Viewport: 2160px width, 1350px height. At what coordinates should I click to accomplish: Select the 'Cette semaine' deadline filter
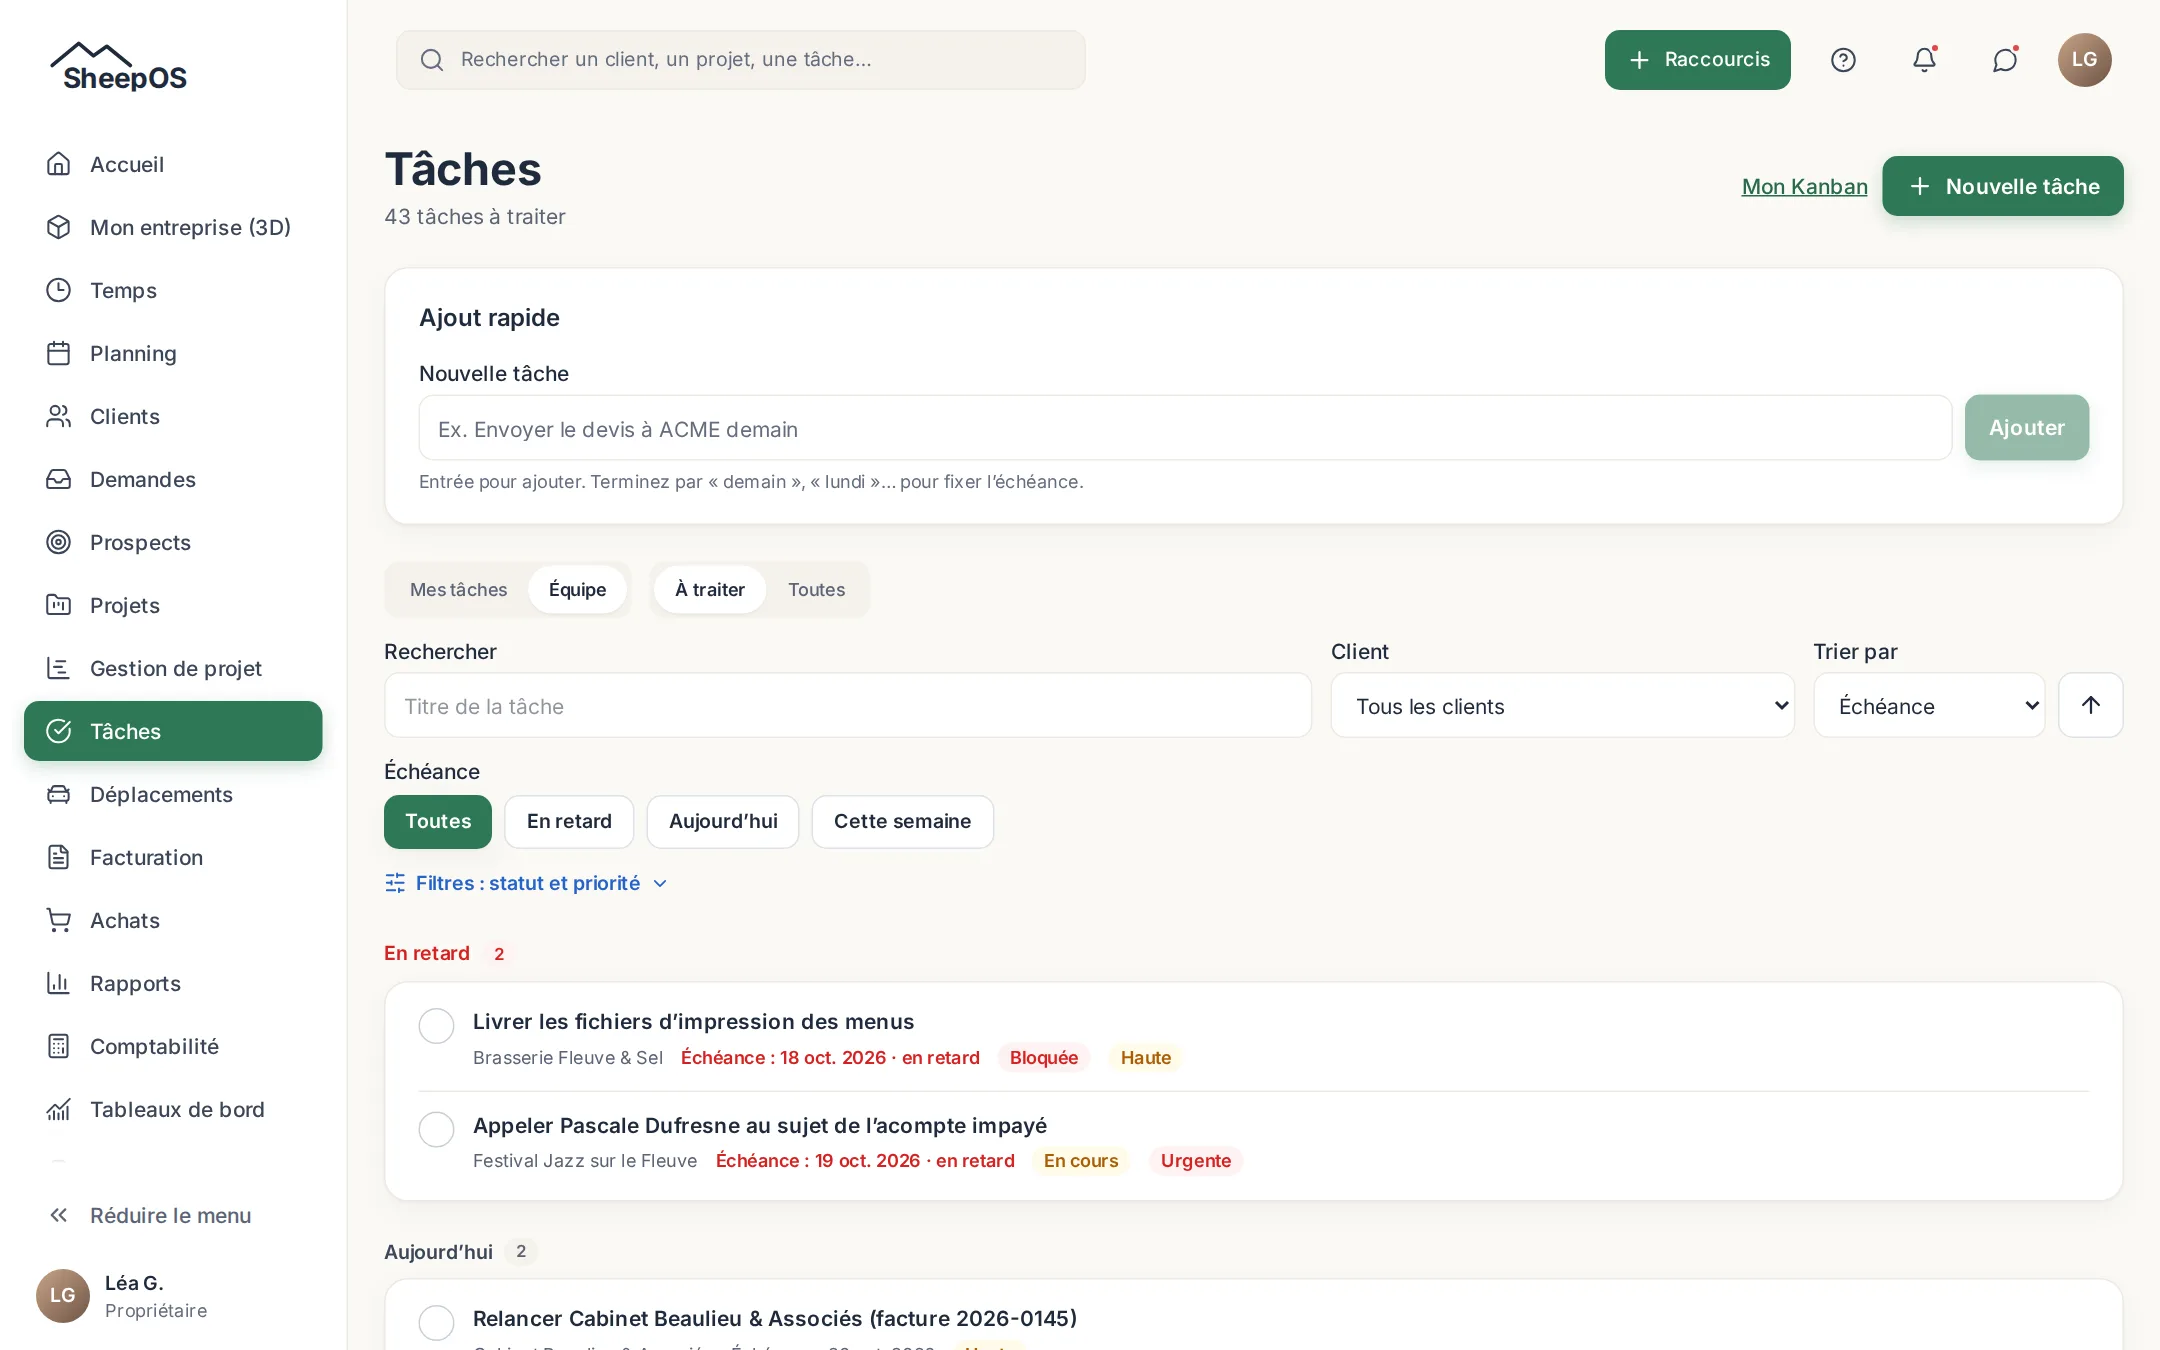pos(902,821)
